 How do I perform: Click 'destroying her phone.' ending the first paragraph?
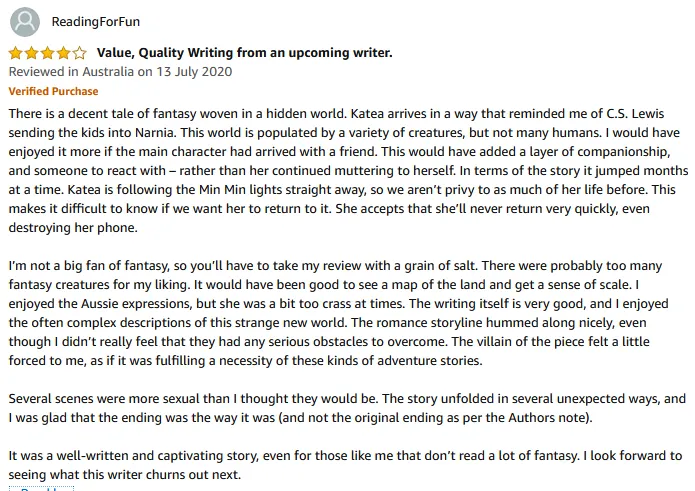click(x=73, y=228)
